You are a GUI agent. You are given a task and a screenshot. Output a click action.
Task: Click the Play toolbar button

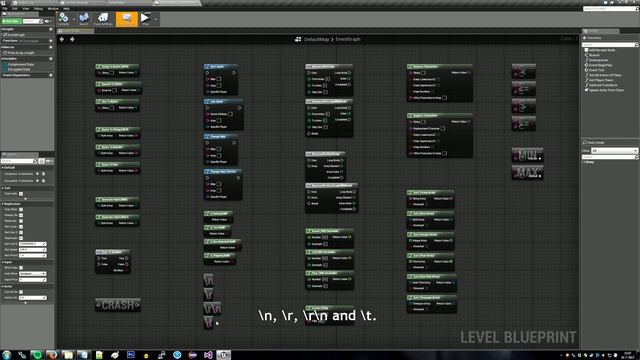pos(145,19)
